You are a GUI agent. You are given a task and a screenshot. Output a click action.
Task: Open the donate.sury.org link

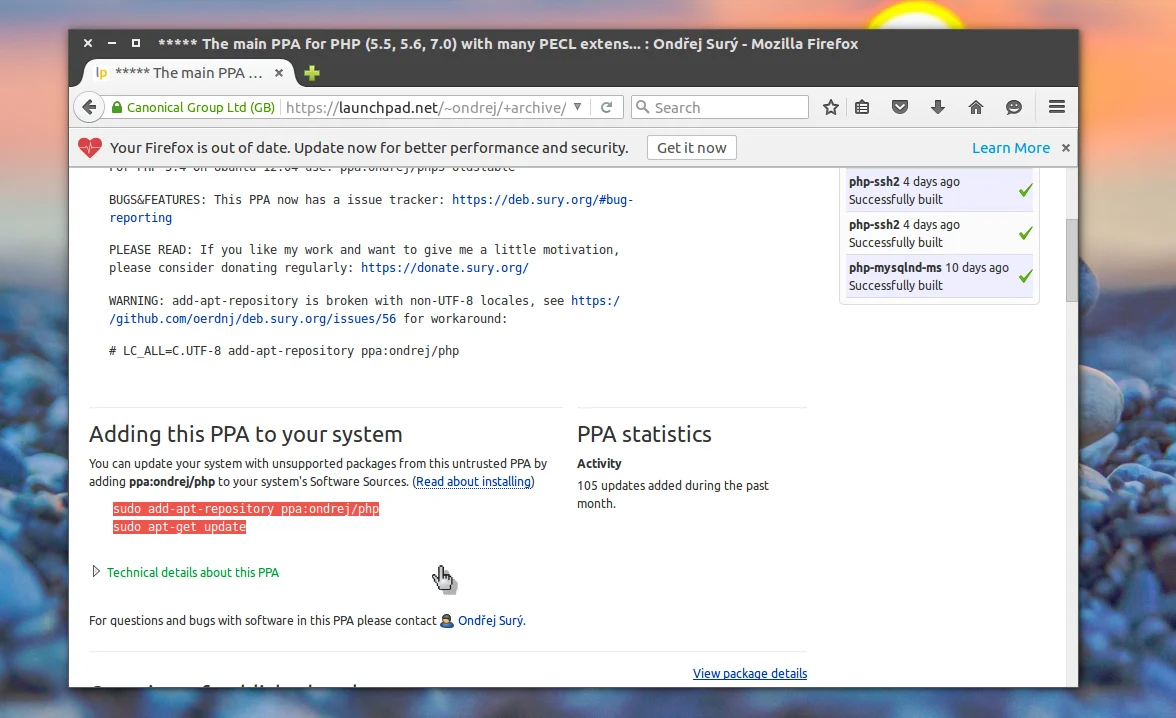pos(445,268)
